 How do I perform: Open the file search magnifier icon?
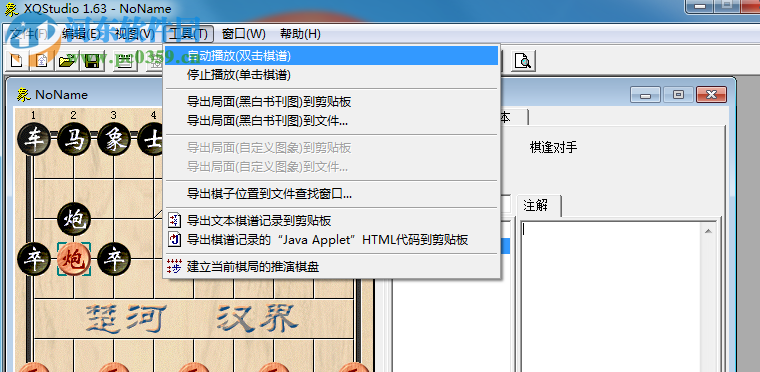(x=523, y=61)
